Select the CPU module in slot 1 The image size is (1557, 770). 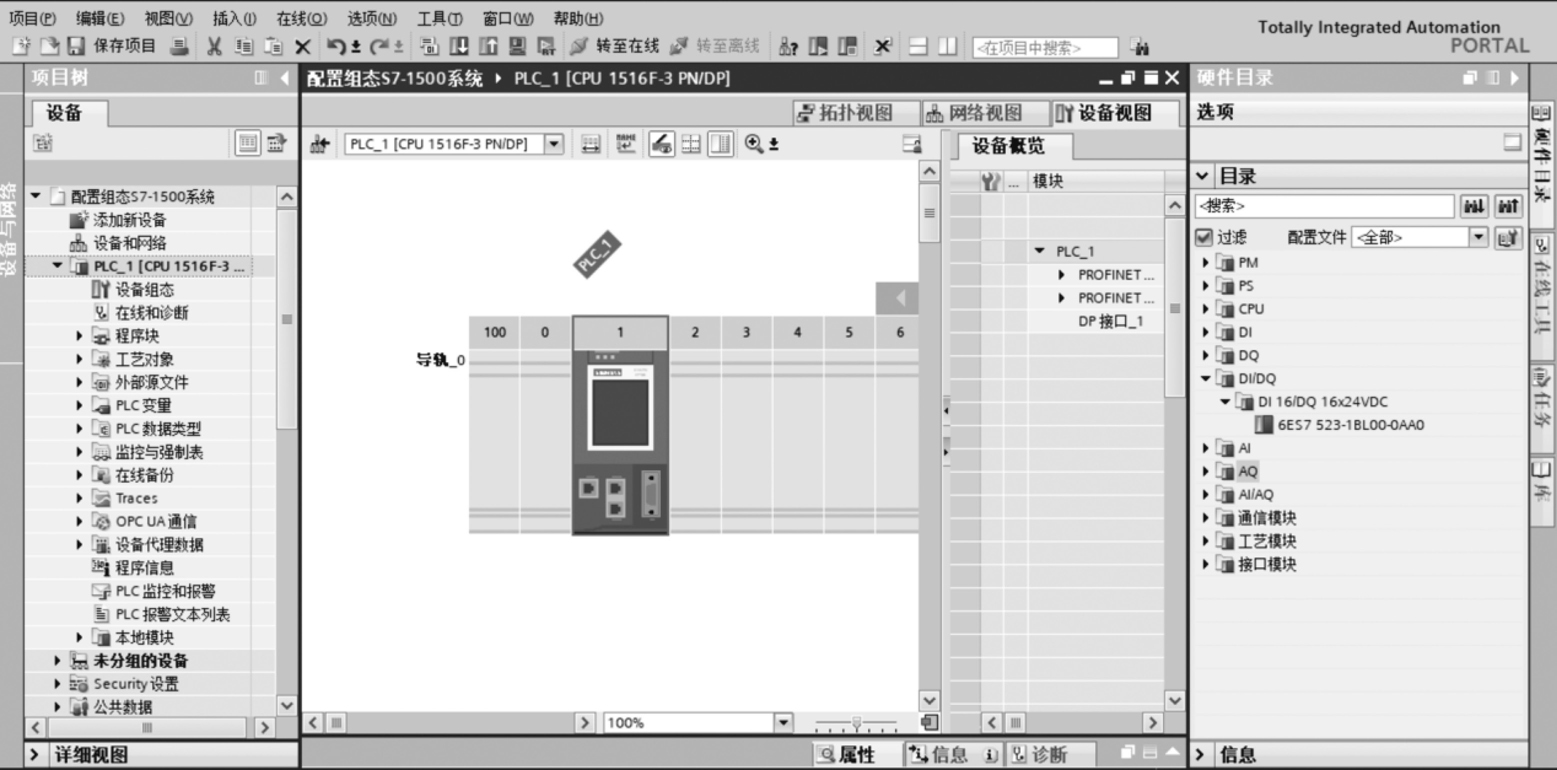[620, 441]
